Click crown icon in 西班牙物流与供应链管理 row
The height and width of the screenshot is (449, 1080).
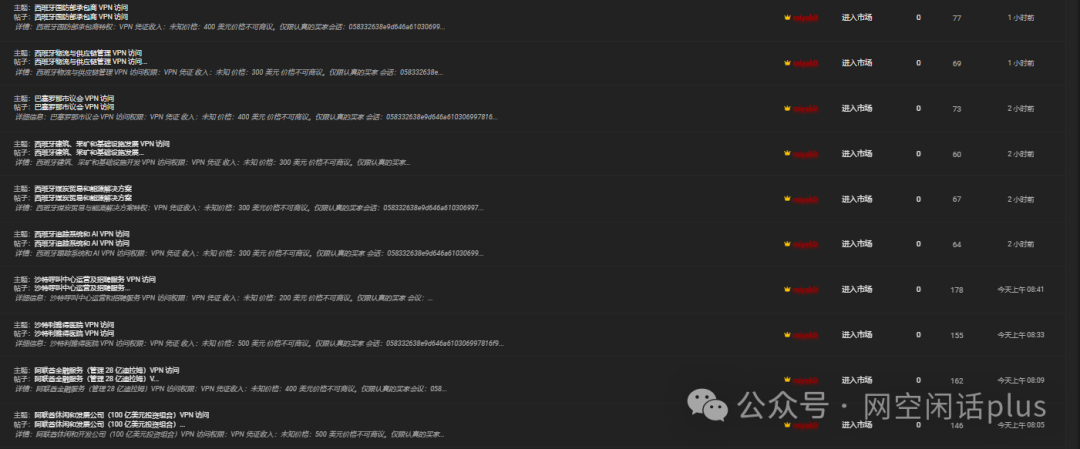(x=787, y=63)
